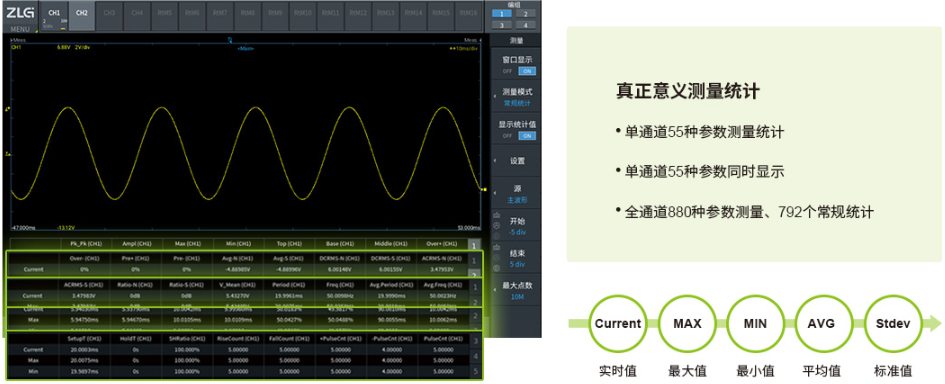Expand the 测量模式 option

click(x=516, y=96)
